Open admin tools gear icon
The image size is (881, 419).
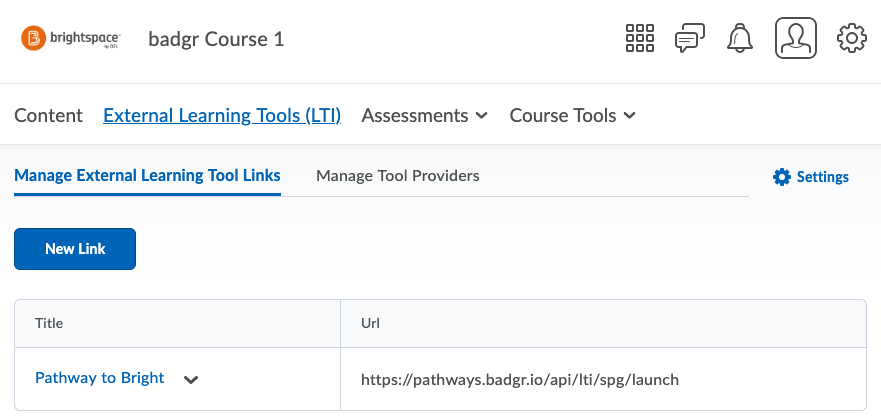852,38
